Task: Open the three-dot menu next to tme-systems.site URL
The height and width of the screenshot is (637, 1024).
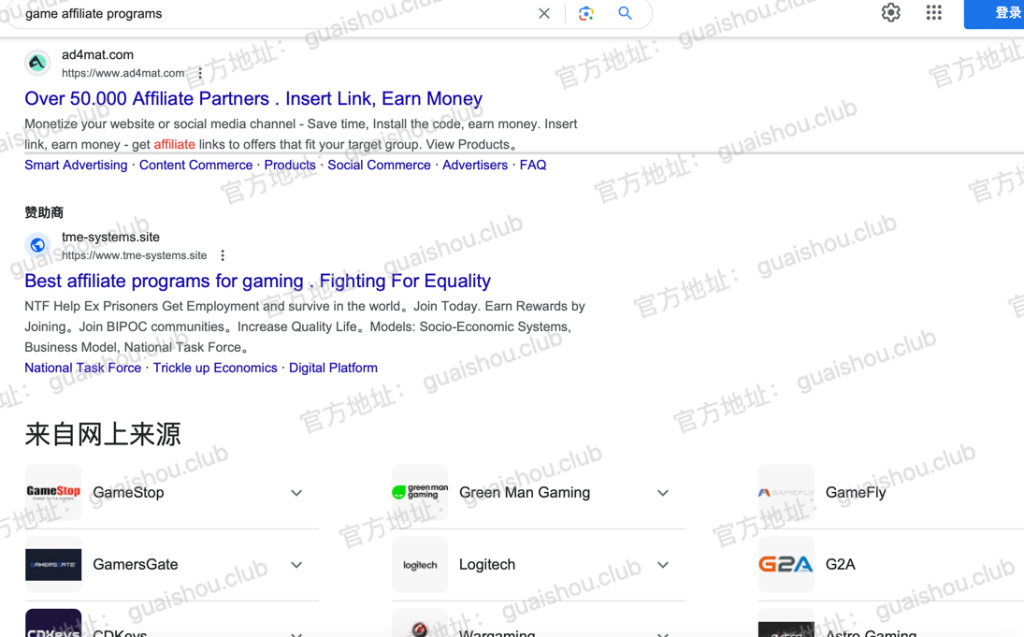Action: 222,255
